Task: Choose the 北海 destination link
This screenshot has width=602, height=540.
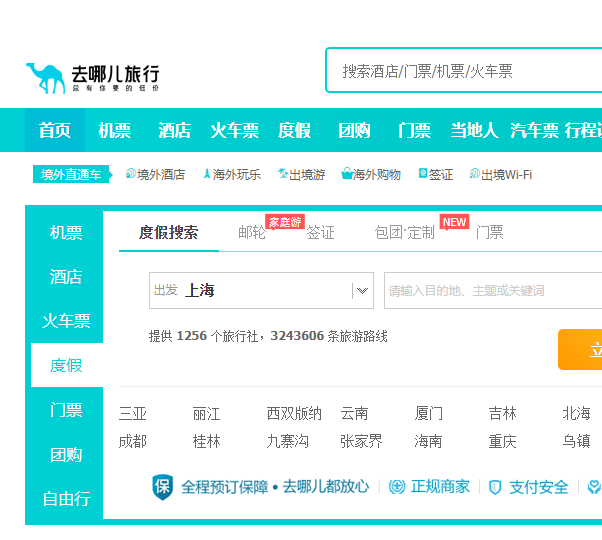Action: pyautogui.click(x=576, y=414)
